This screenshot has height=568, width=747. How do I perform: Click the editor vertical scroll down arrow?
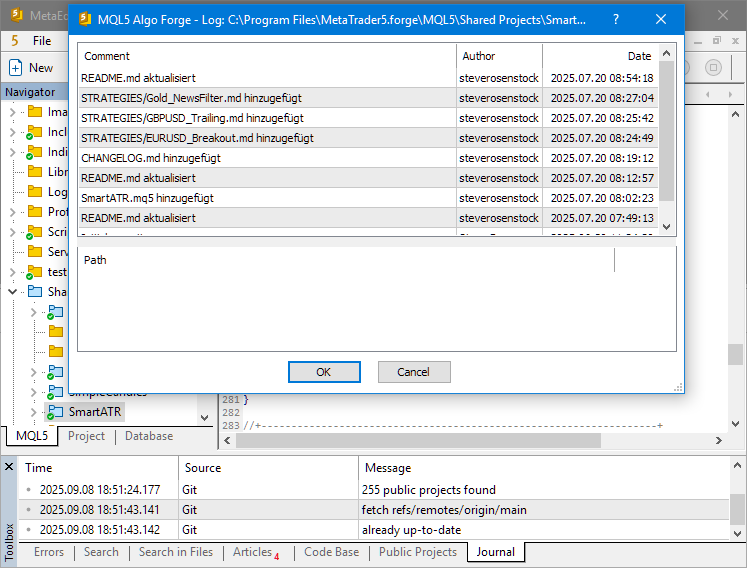pyautogui.click(x=735, y=424)
